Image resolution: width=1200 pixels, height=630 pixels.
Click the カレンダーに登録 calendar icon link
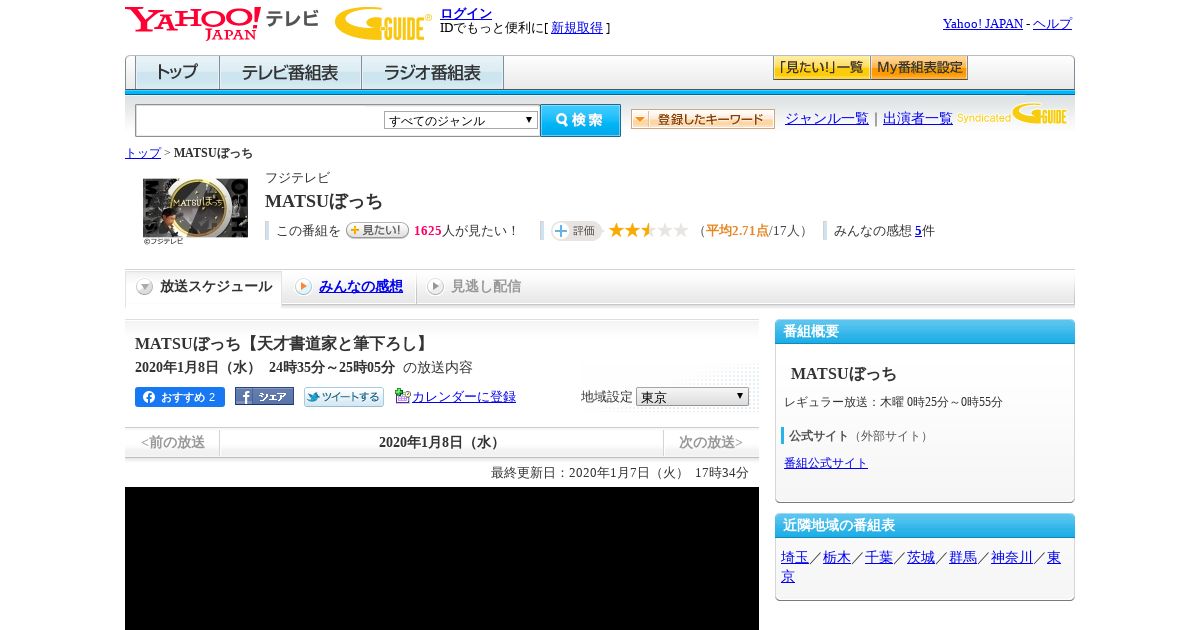[456, 397]
